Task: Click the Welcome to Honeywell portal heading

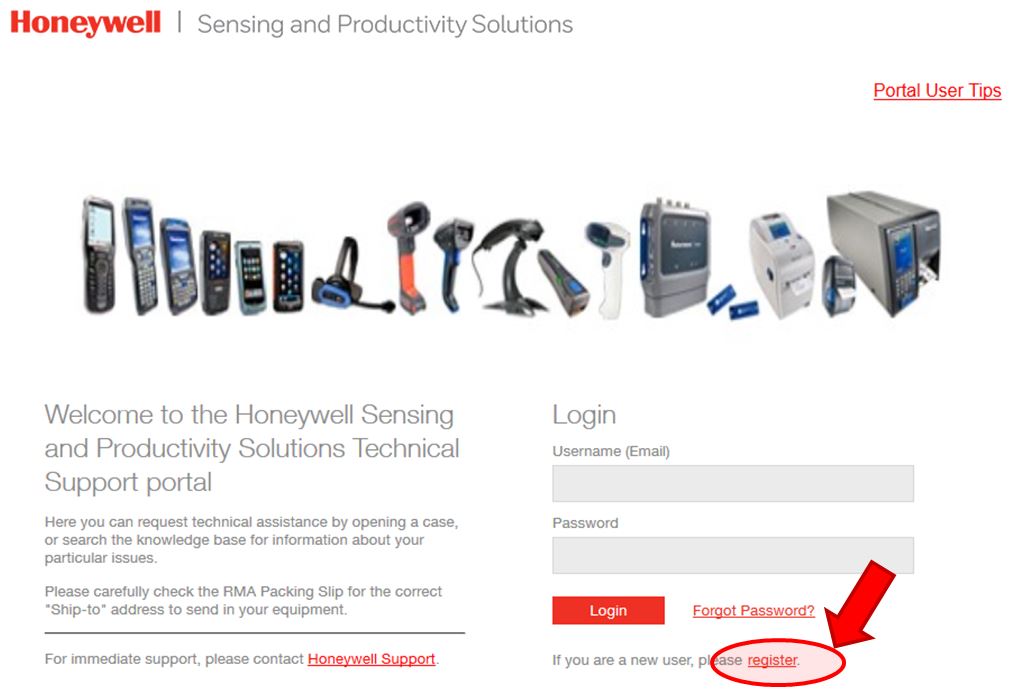Action: [x=252, y=449]
